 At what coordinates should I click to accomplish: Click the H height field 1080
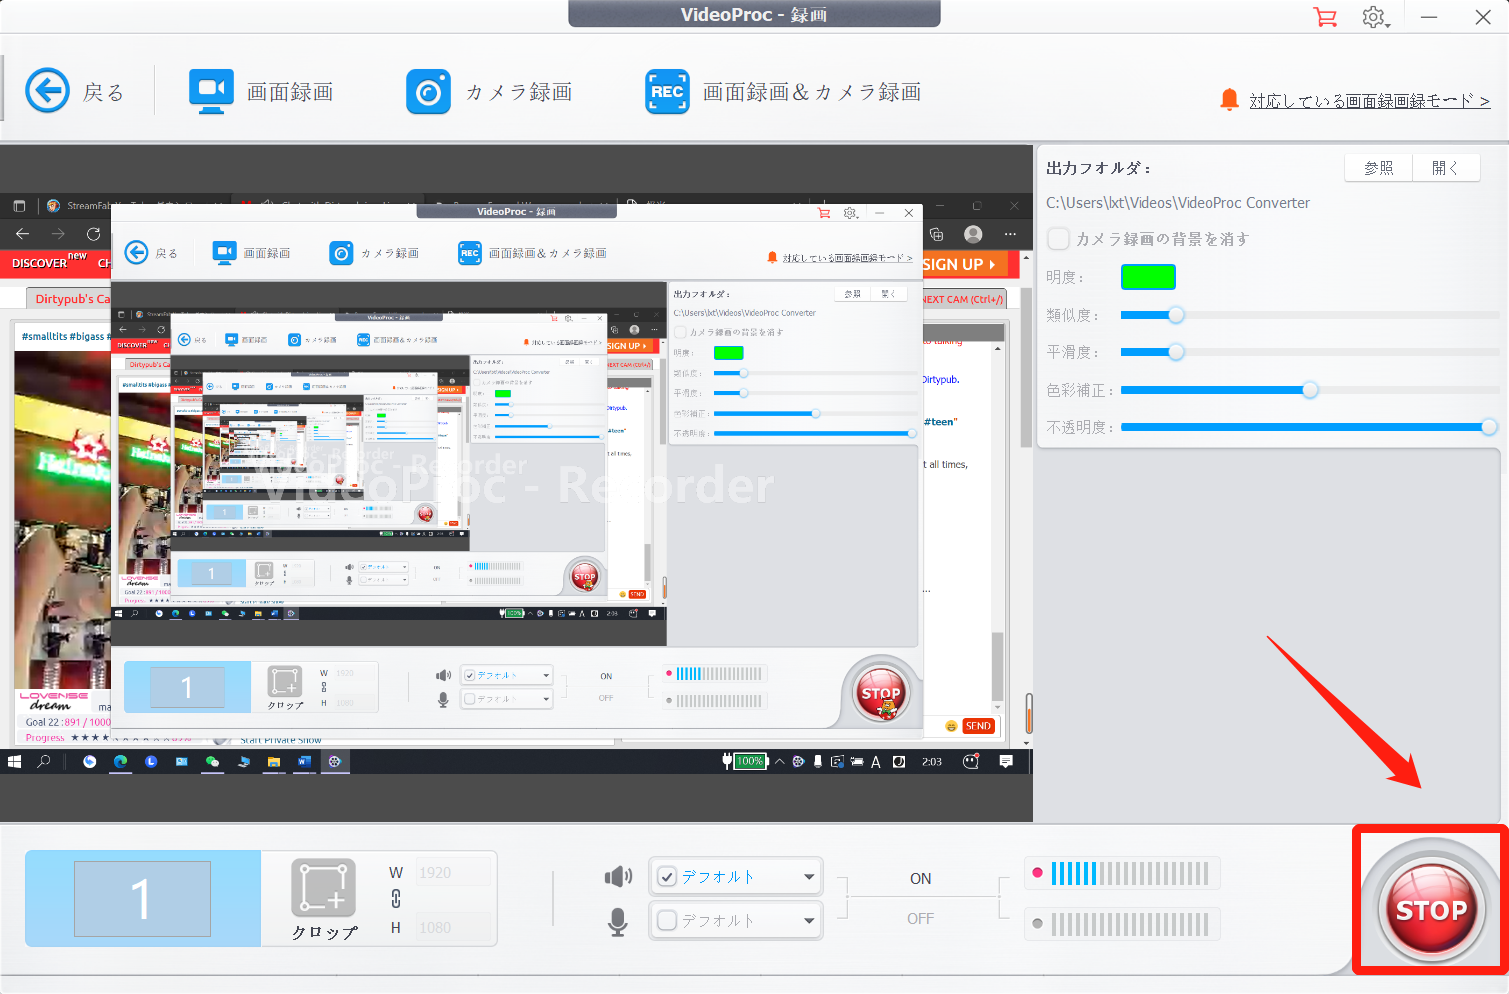[454, 927]
